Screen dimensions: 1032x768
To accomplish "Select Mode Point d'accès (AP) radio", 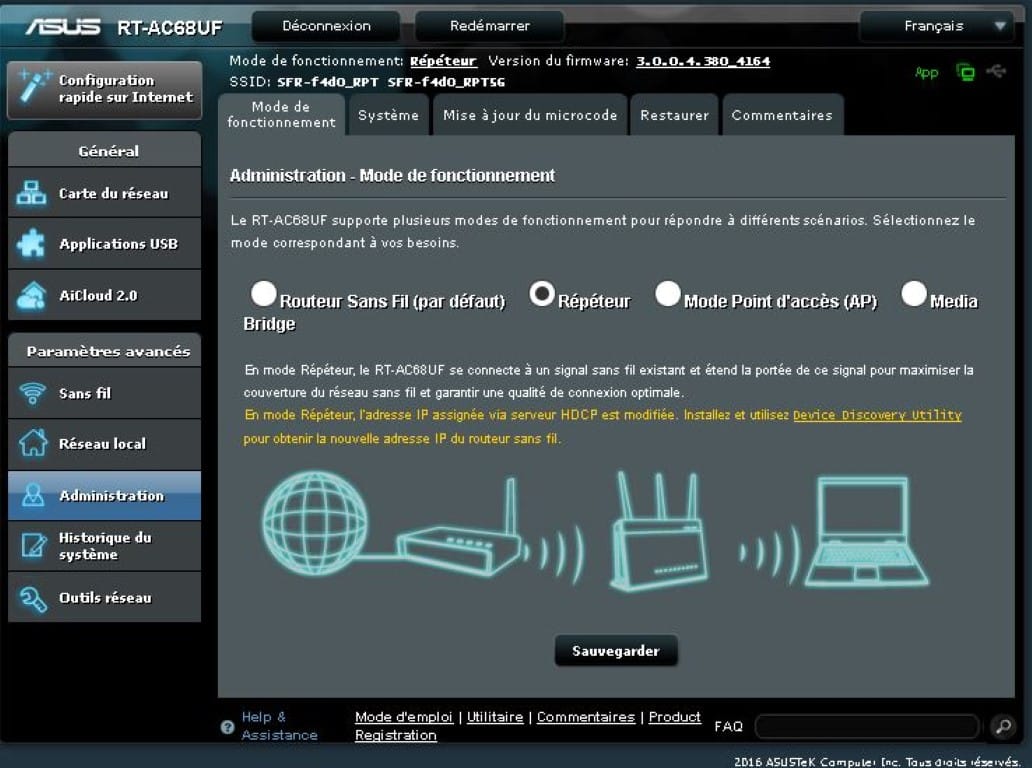I will [667, 294].
